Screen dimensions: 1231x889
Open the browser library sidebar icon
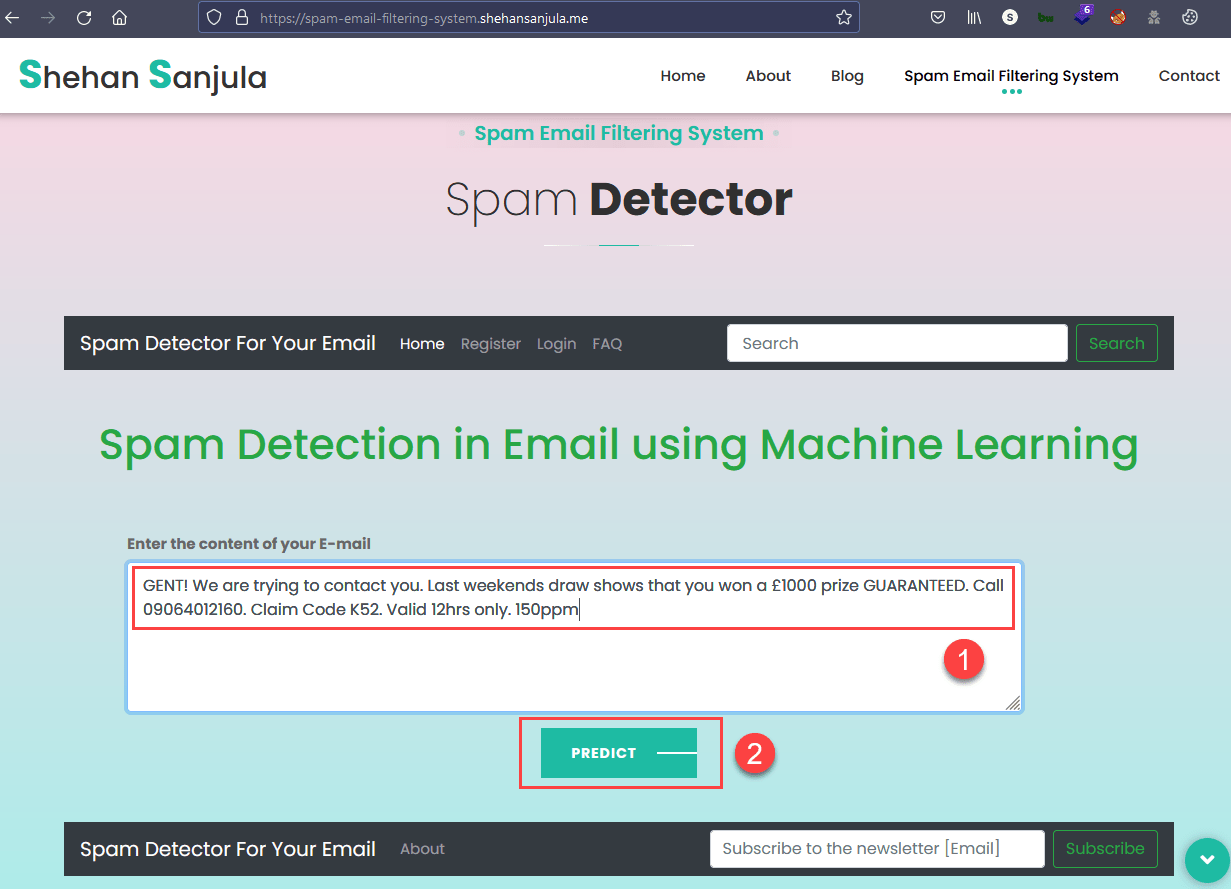(x=973, y=17)
